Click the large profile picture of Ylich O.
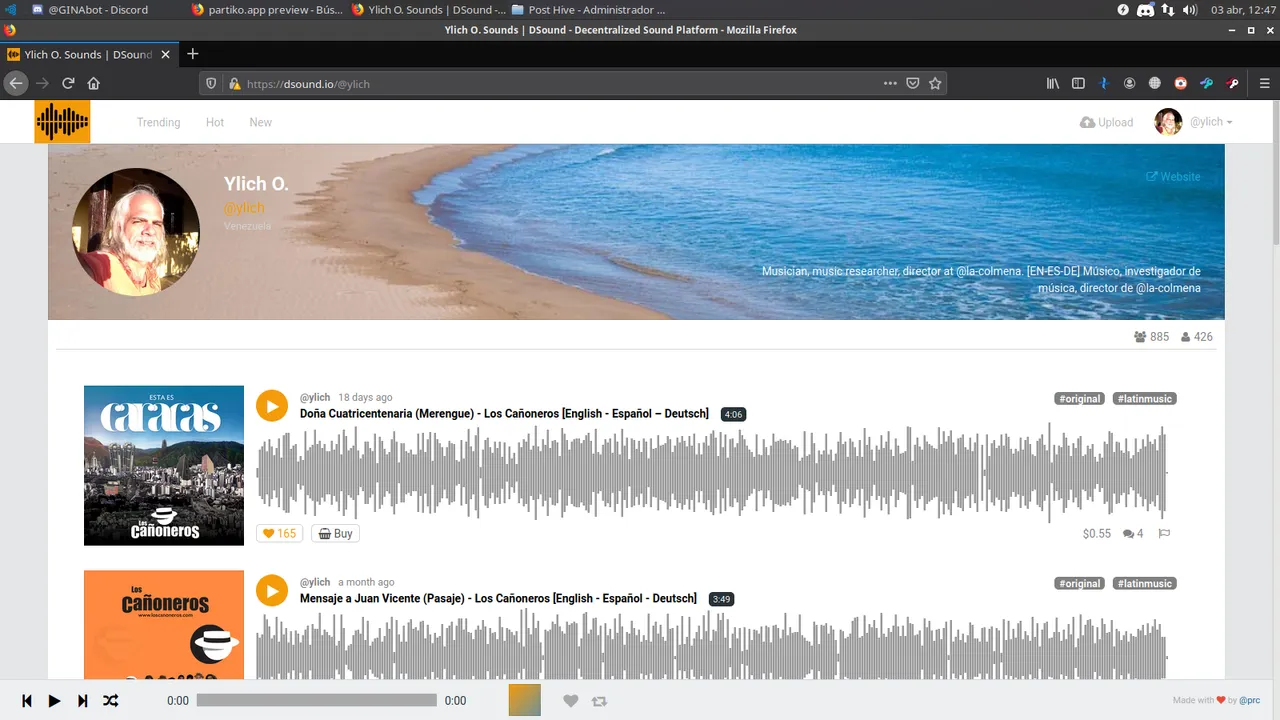The width and height of the screenshot is (1280, 720). (x=136, y=232)
